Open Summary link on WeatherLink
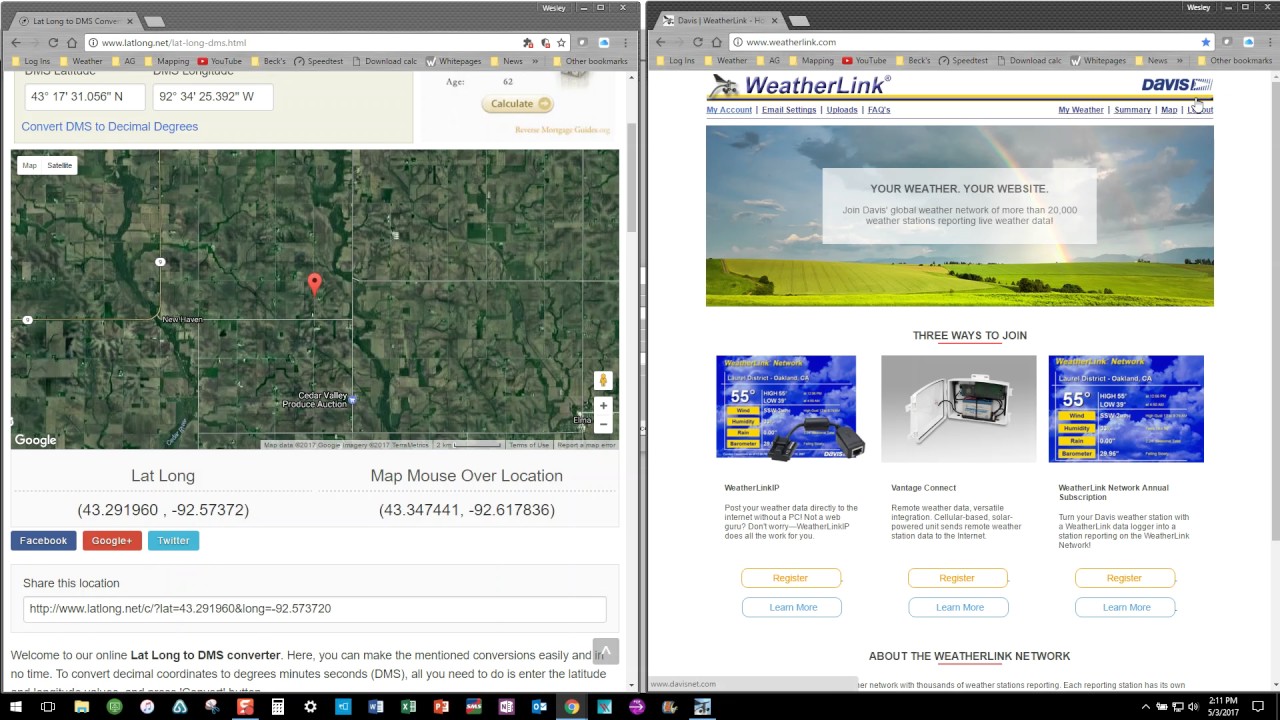The image size is (1280, 720). click(1132, 110)
